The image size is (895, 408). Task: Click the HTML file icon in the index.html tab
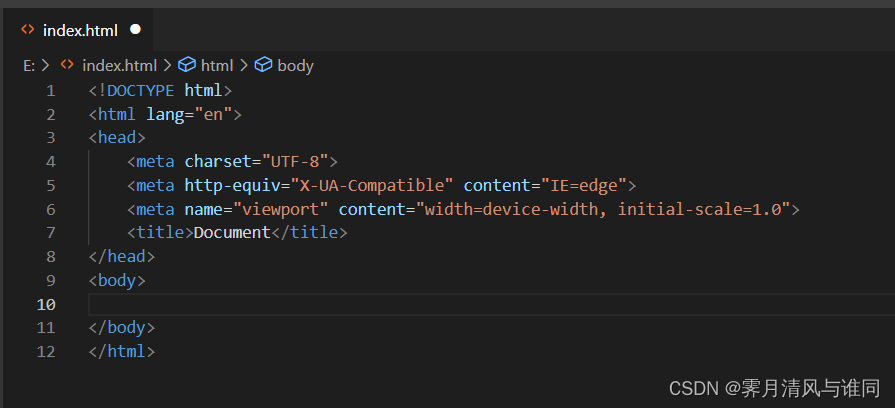tap(28, 30)
